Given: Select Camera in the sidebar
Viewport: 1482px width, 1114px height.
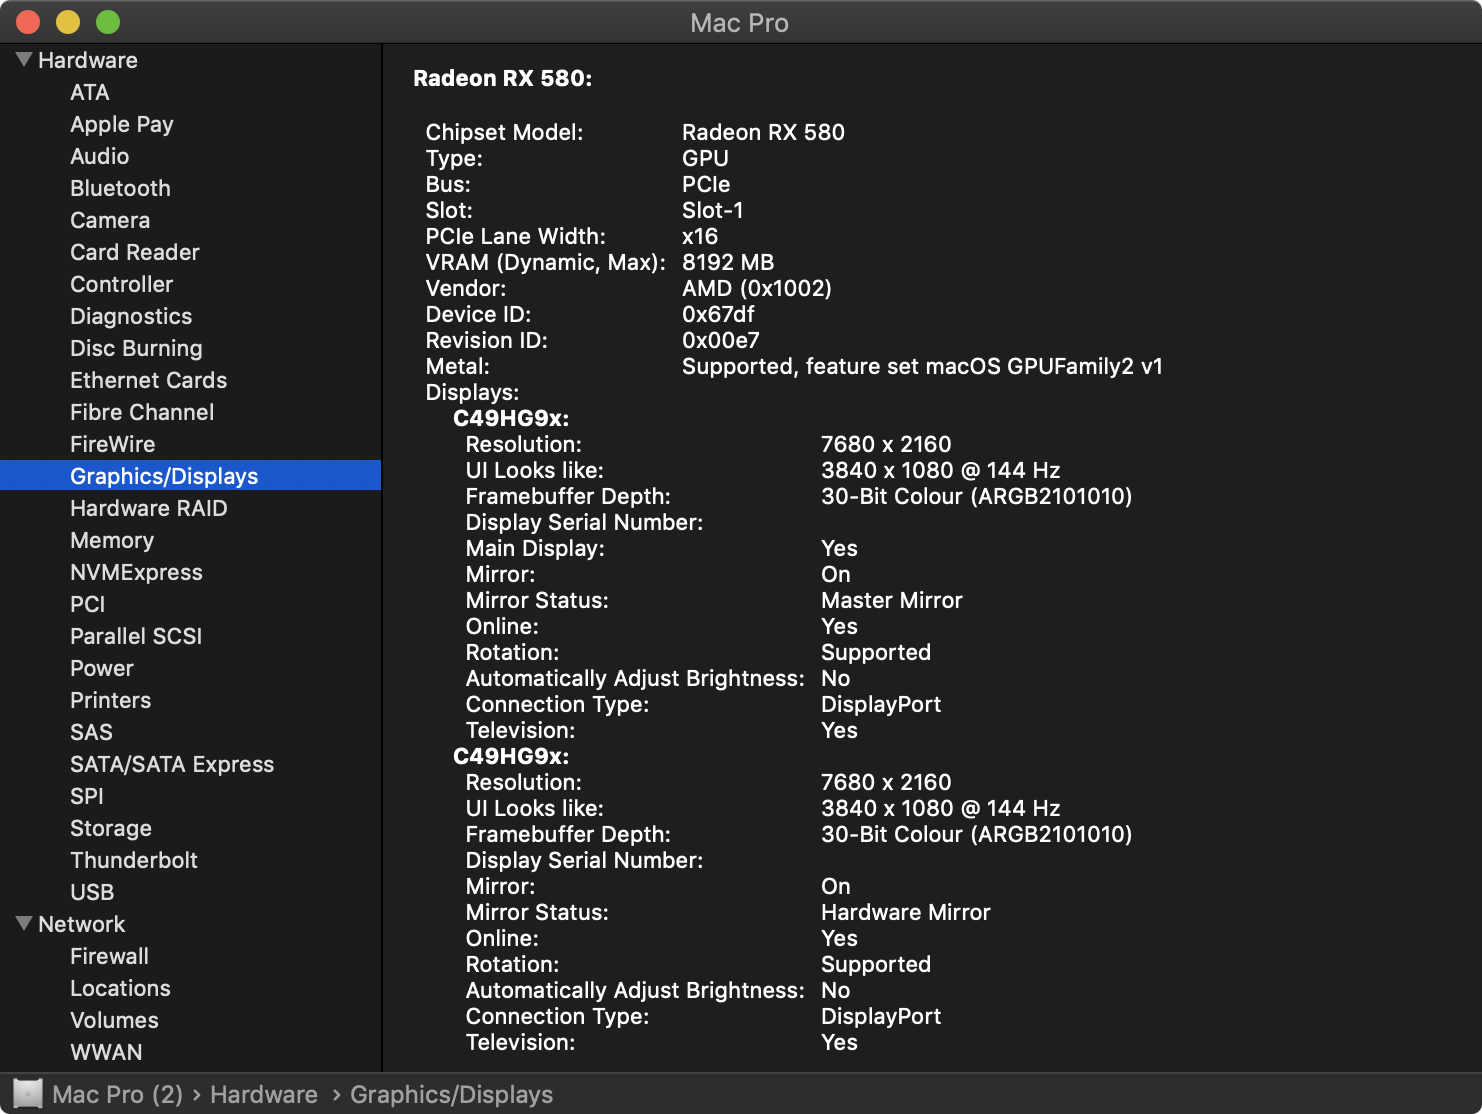Looking at the screenshot, I should (x=110, y=220).
